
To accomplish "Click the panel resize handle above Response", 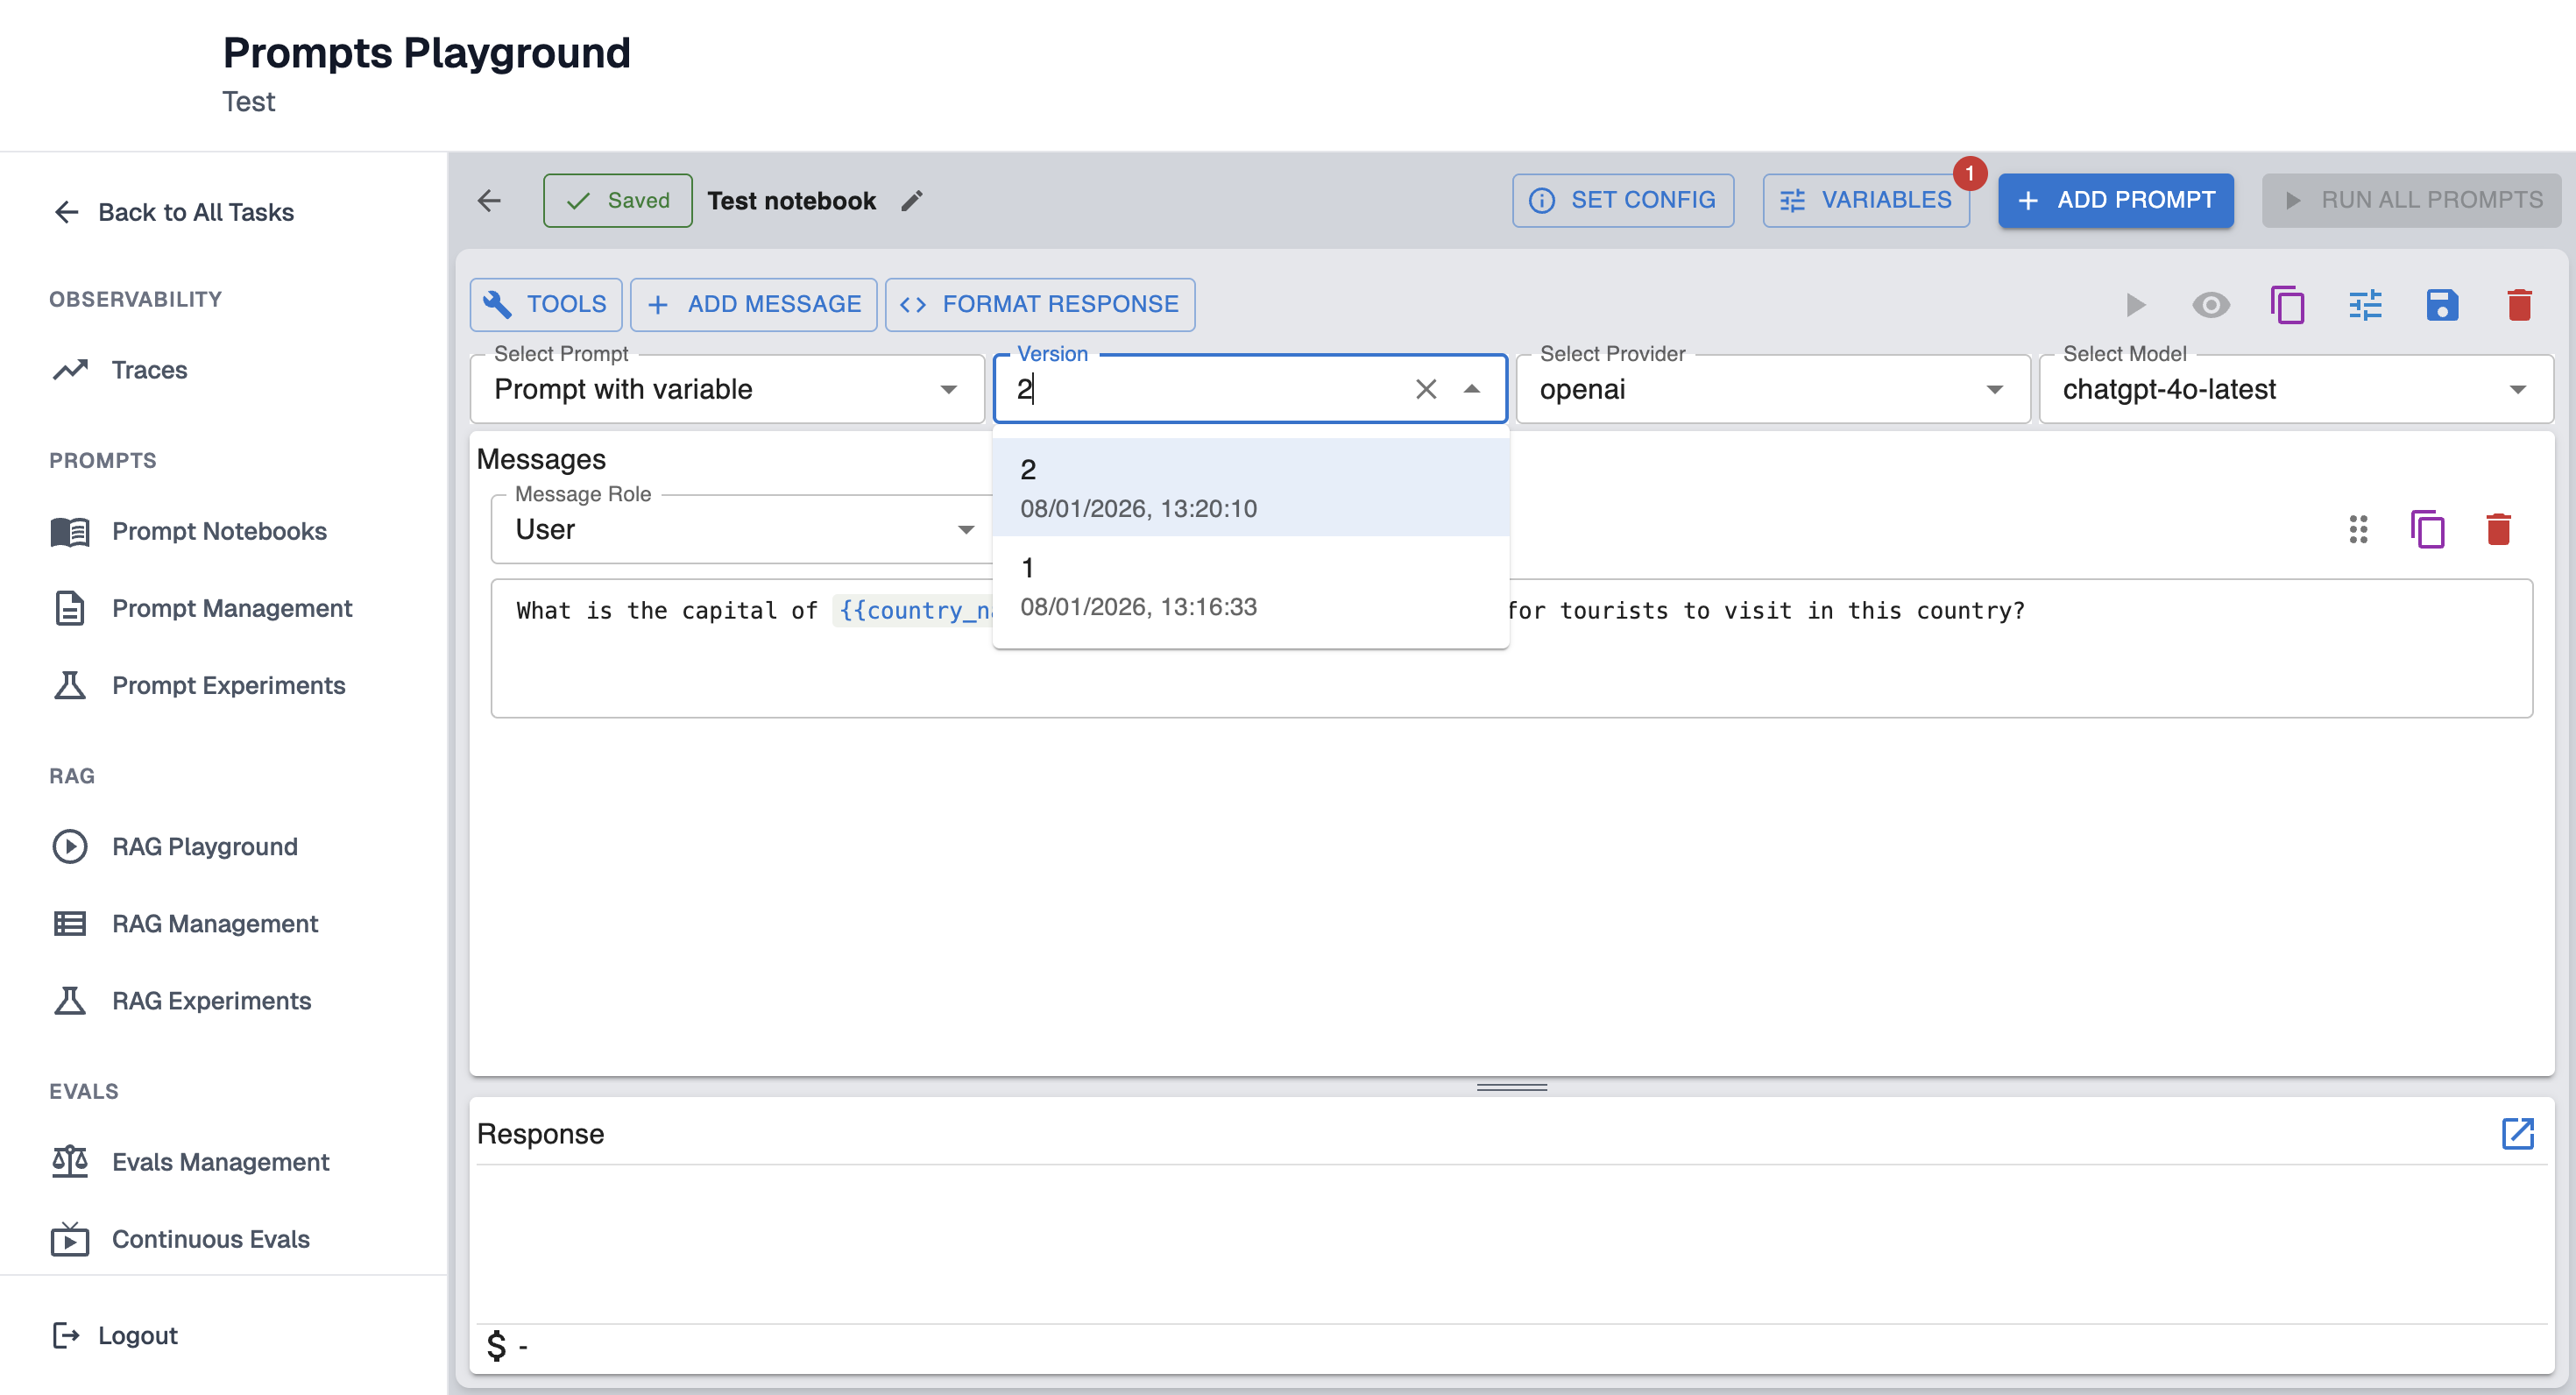I will [x=1511, y=1087].
